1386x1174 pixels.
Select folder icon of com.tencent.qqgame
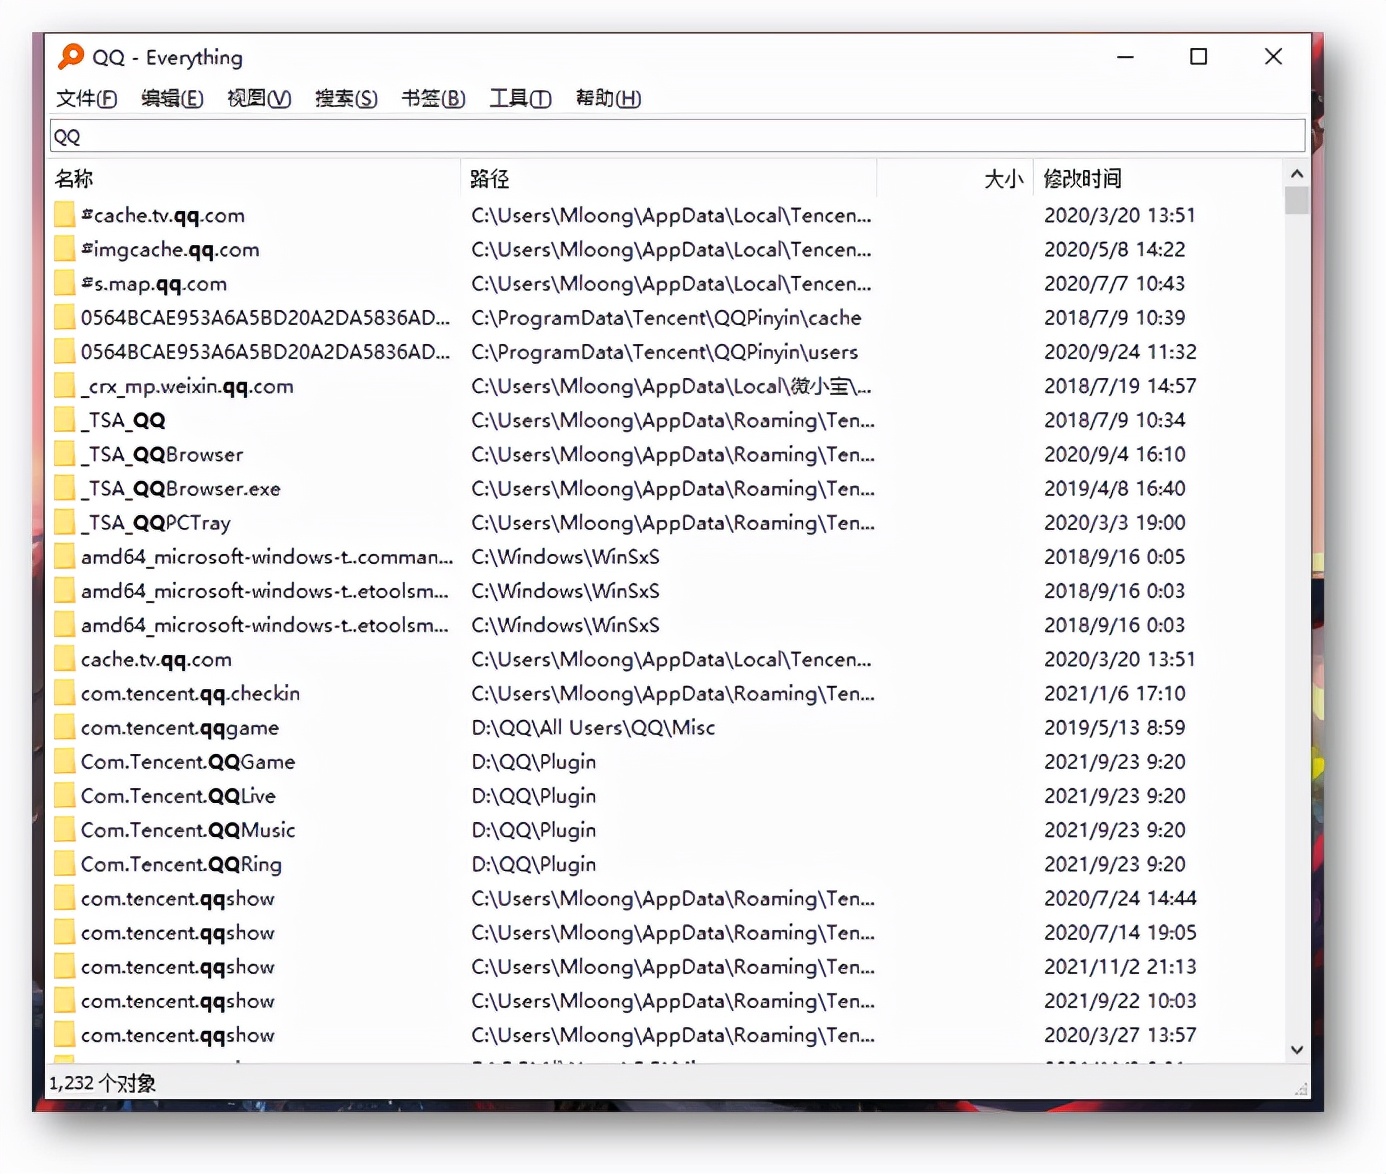pos(64,727)
